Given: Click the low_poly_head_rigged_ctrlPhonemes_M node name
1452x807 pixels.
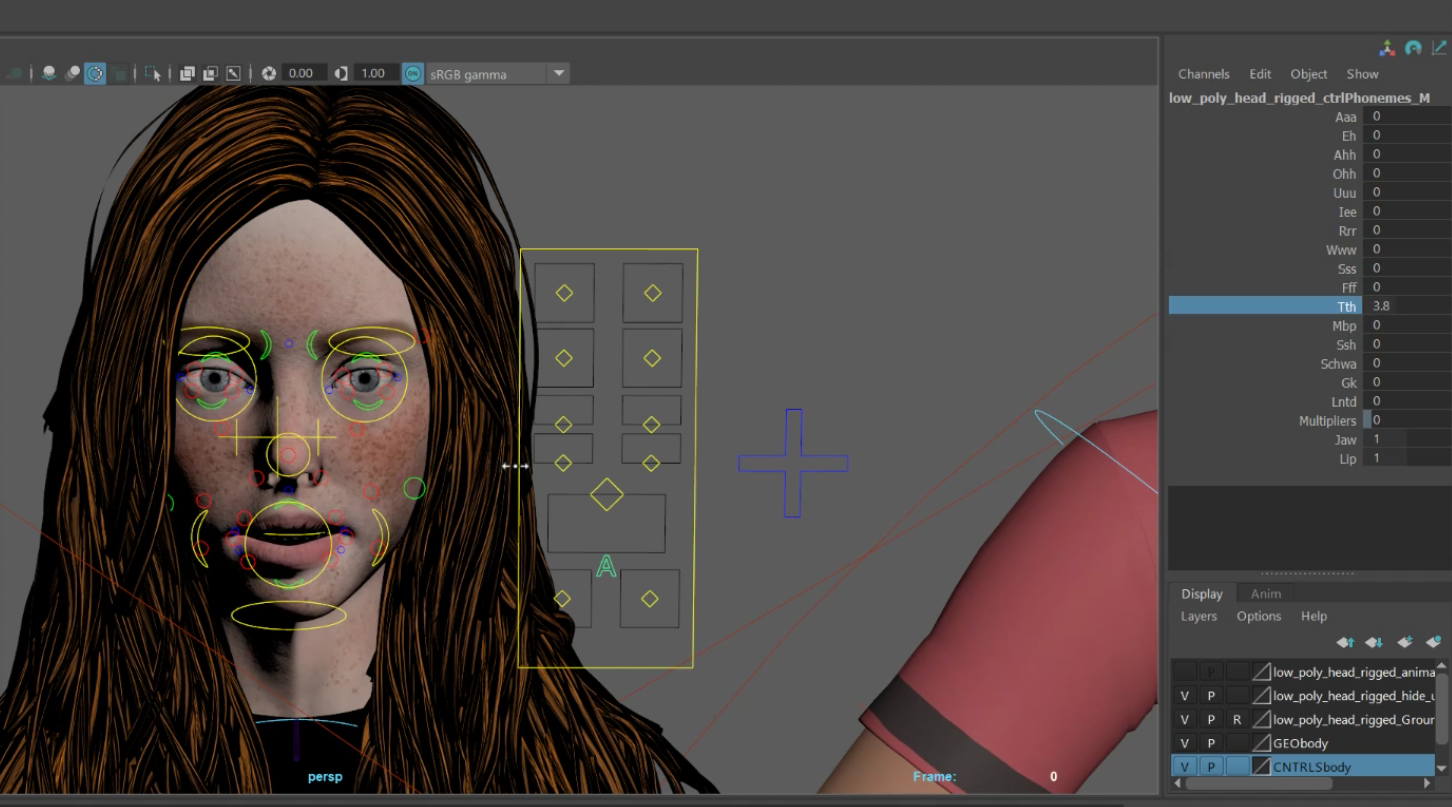Looking at the screenshot, I should (1299, 98).
